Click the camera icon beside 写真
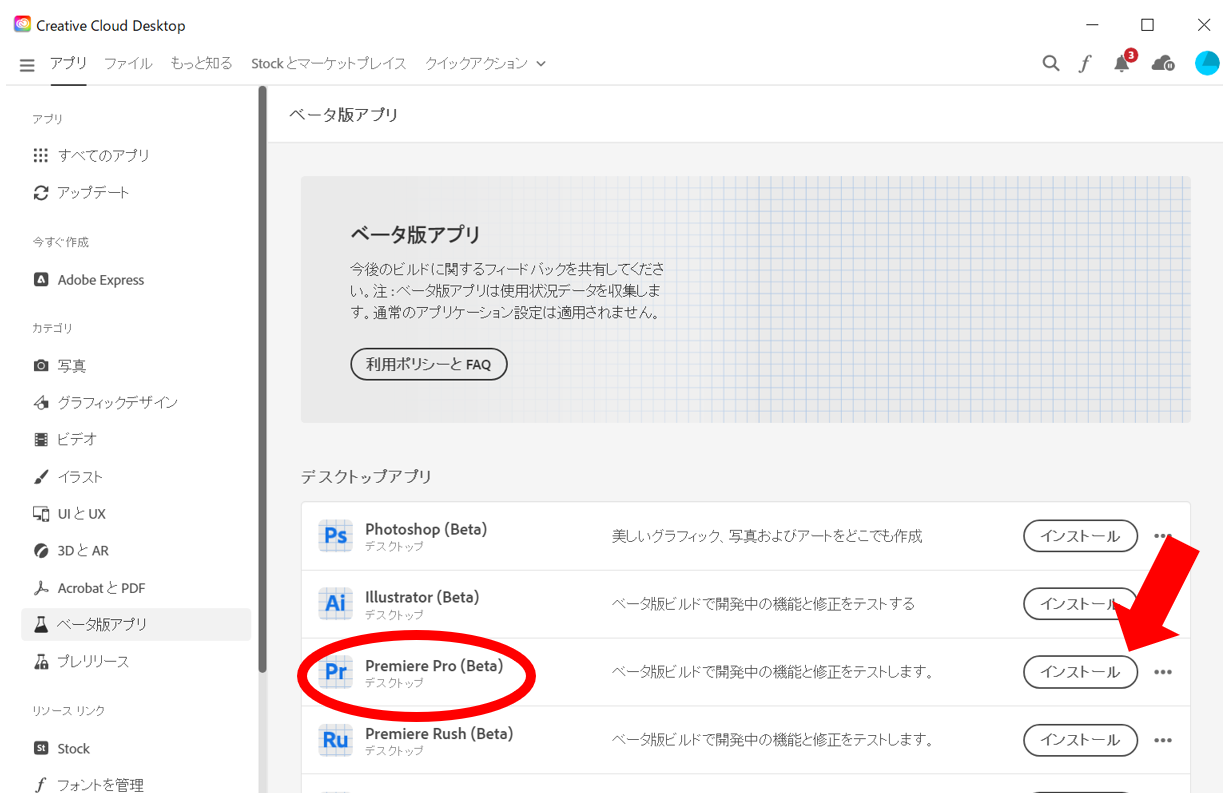Image resolution: width=1227 pixels, height=793 pixels. (41, 366)
